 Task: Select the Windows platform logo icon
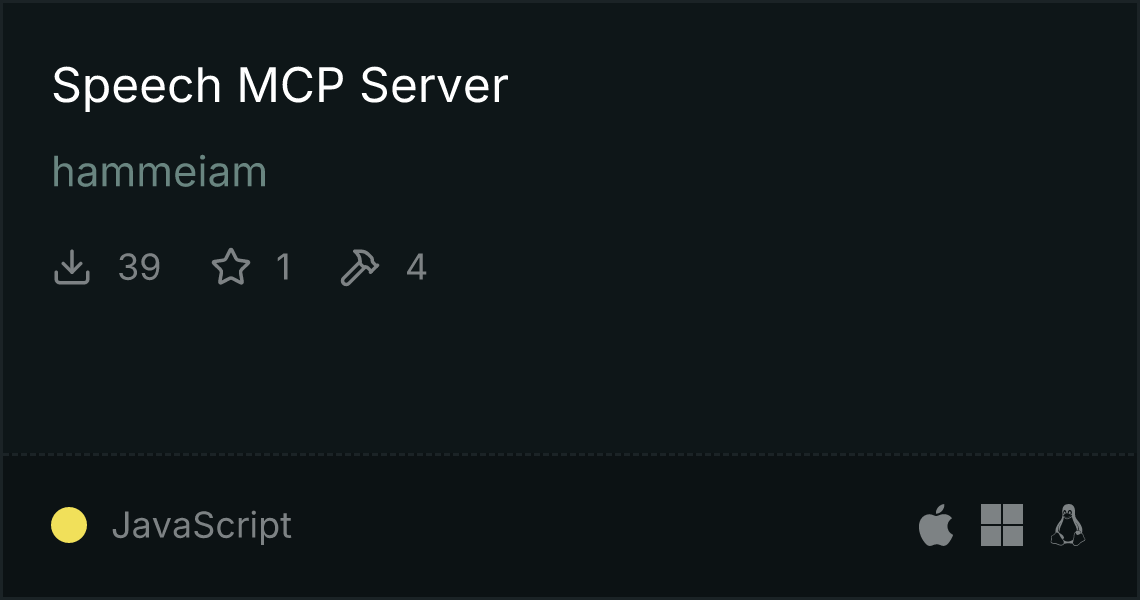tap(1002, 525)
